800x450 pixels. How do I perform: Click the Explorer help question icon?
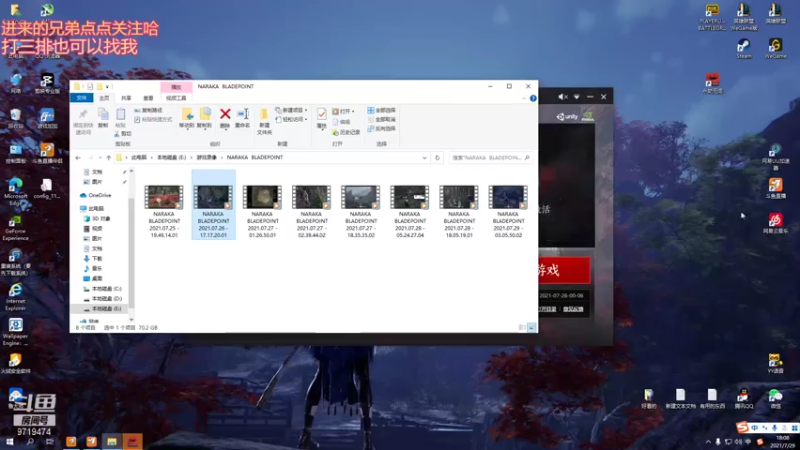tap(533, 98)
